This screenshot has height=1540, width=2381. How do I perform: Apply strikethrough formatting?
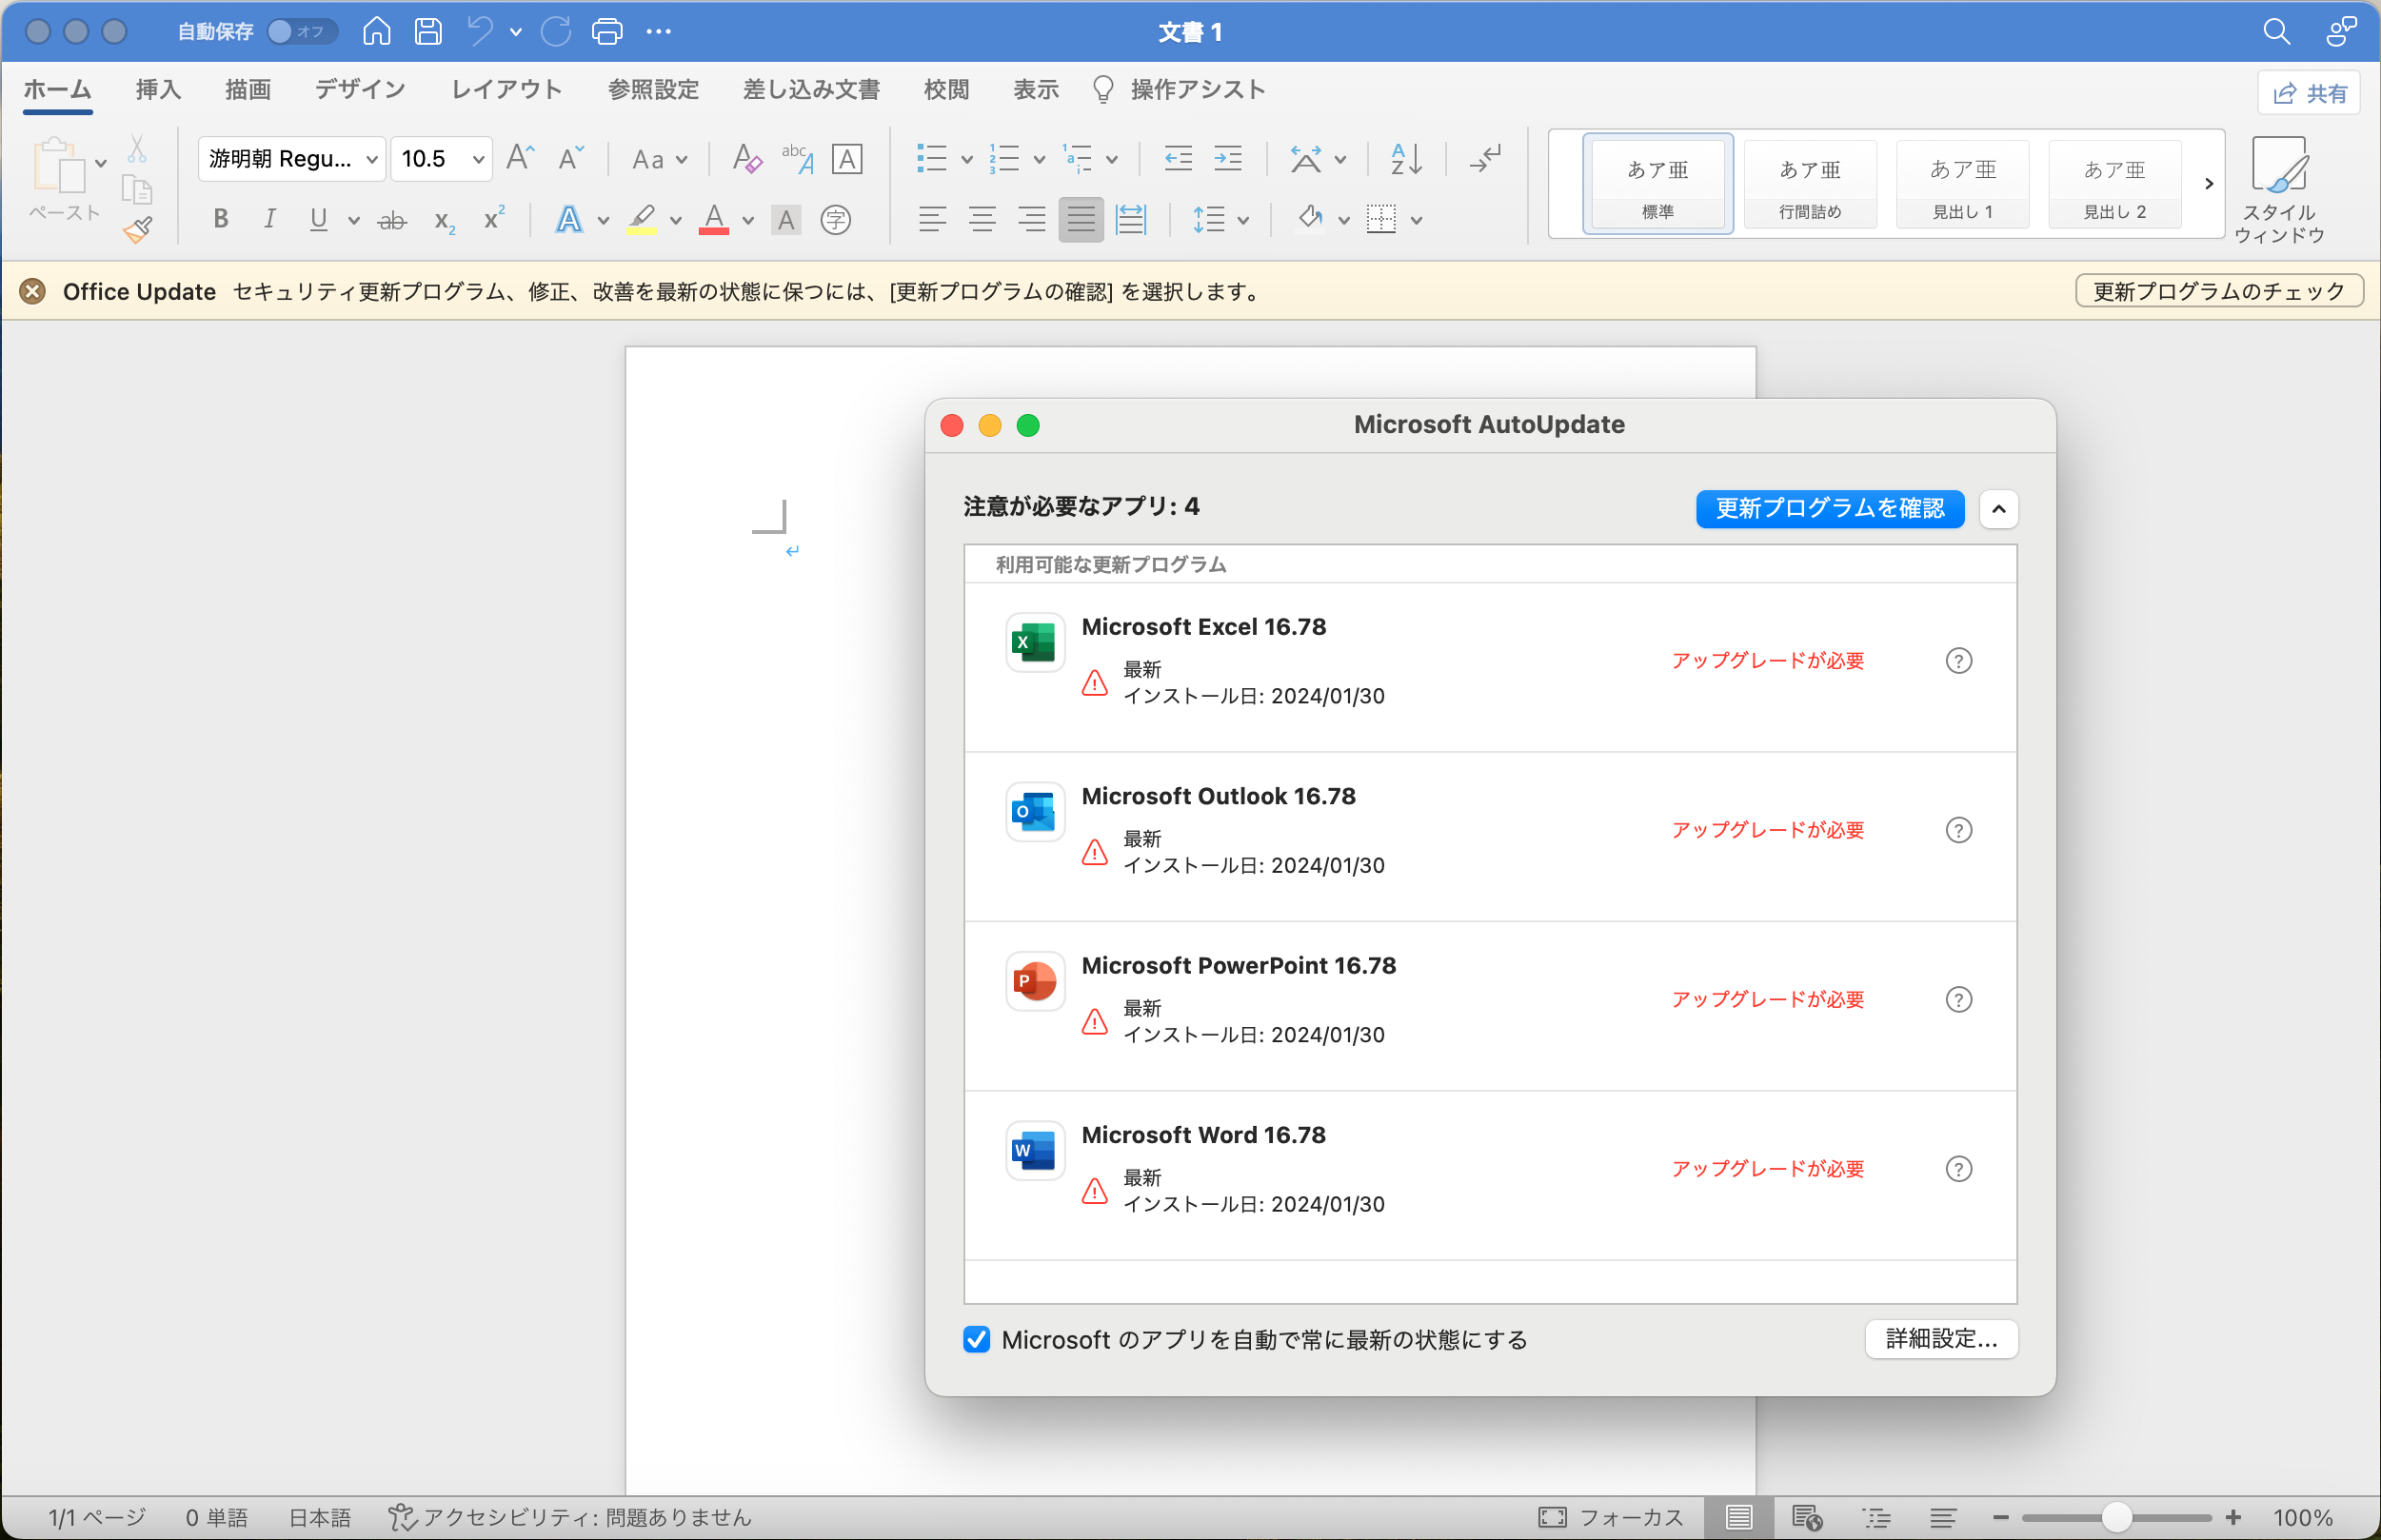tap(391, 220)
